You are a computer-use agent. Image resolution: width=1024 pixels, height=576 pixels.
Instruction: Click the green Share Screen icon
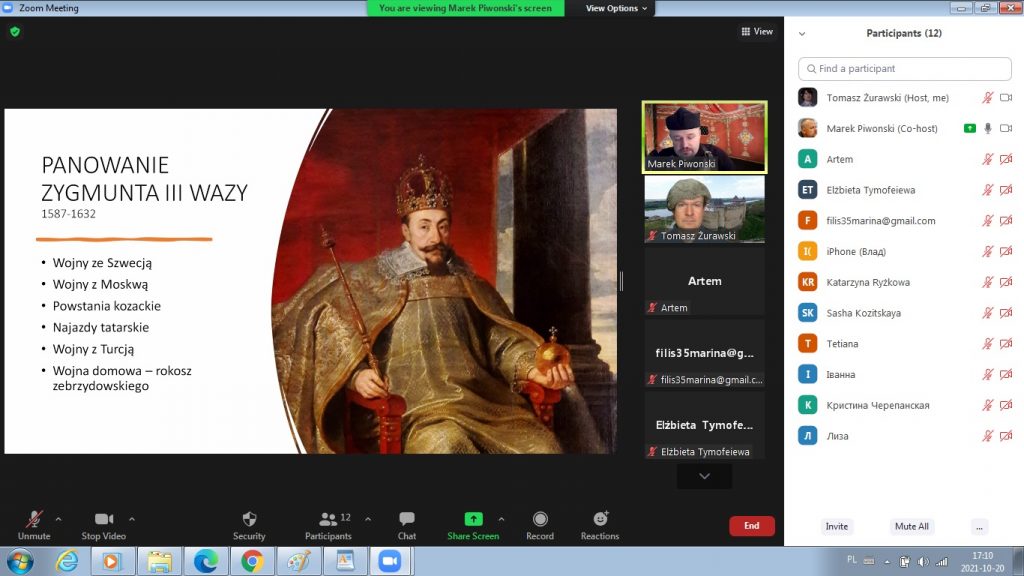click(473, 519)
